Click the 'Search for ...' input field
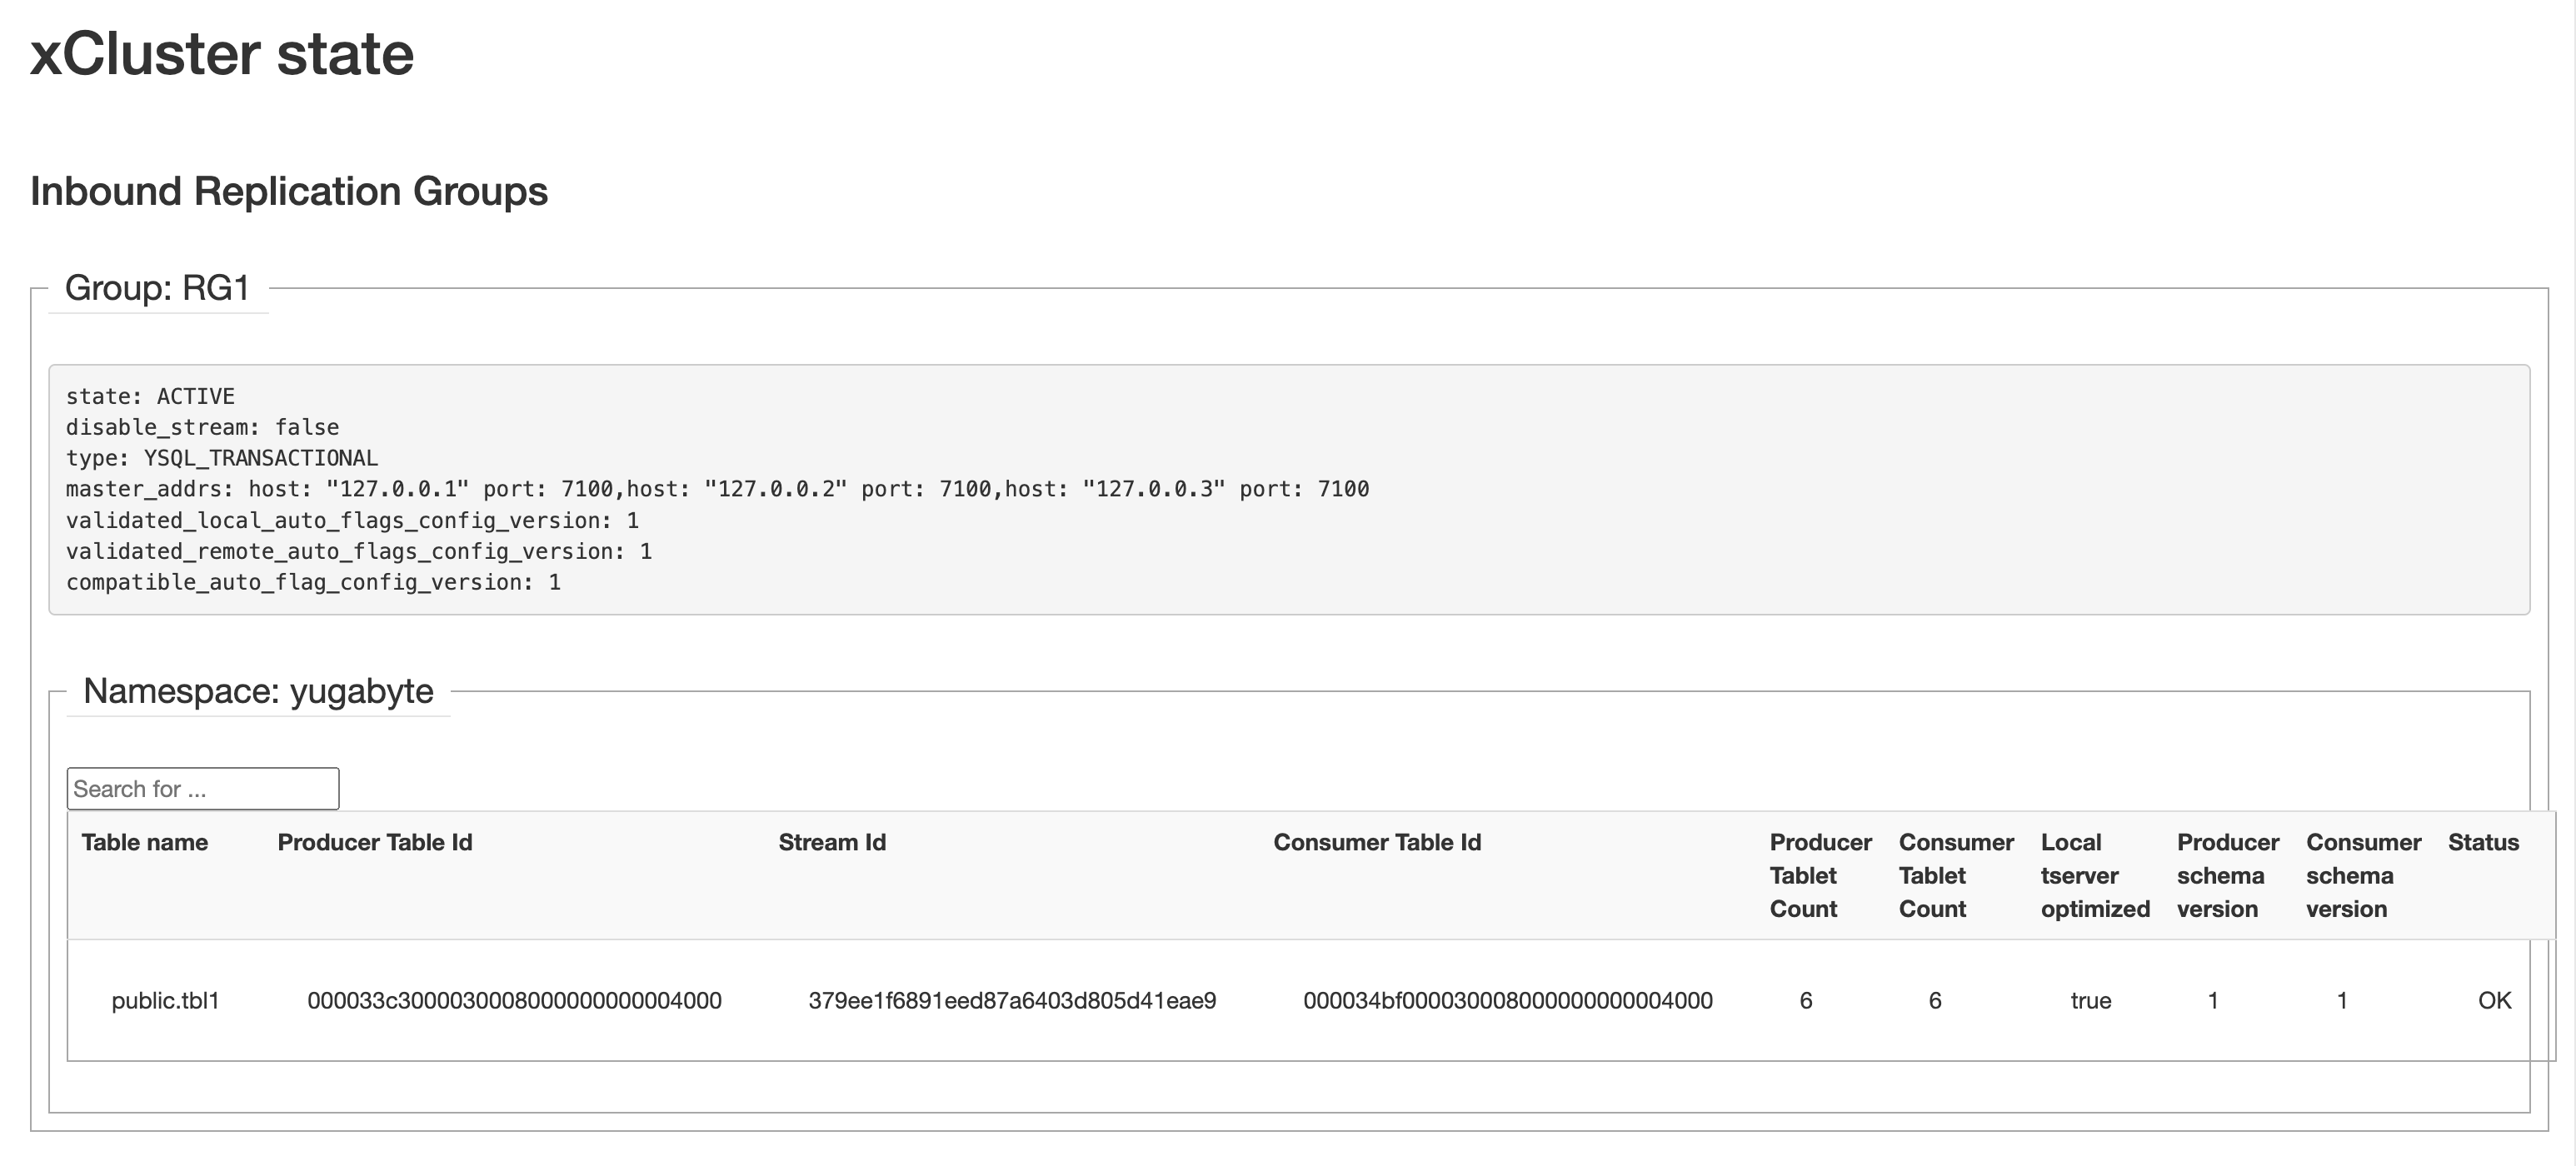 [203, 789]
